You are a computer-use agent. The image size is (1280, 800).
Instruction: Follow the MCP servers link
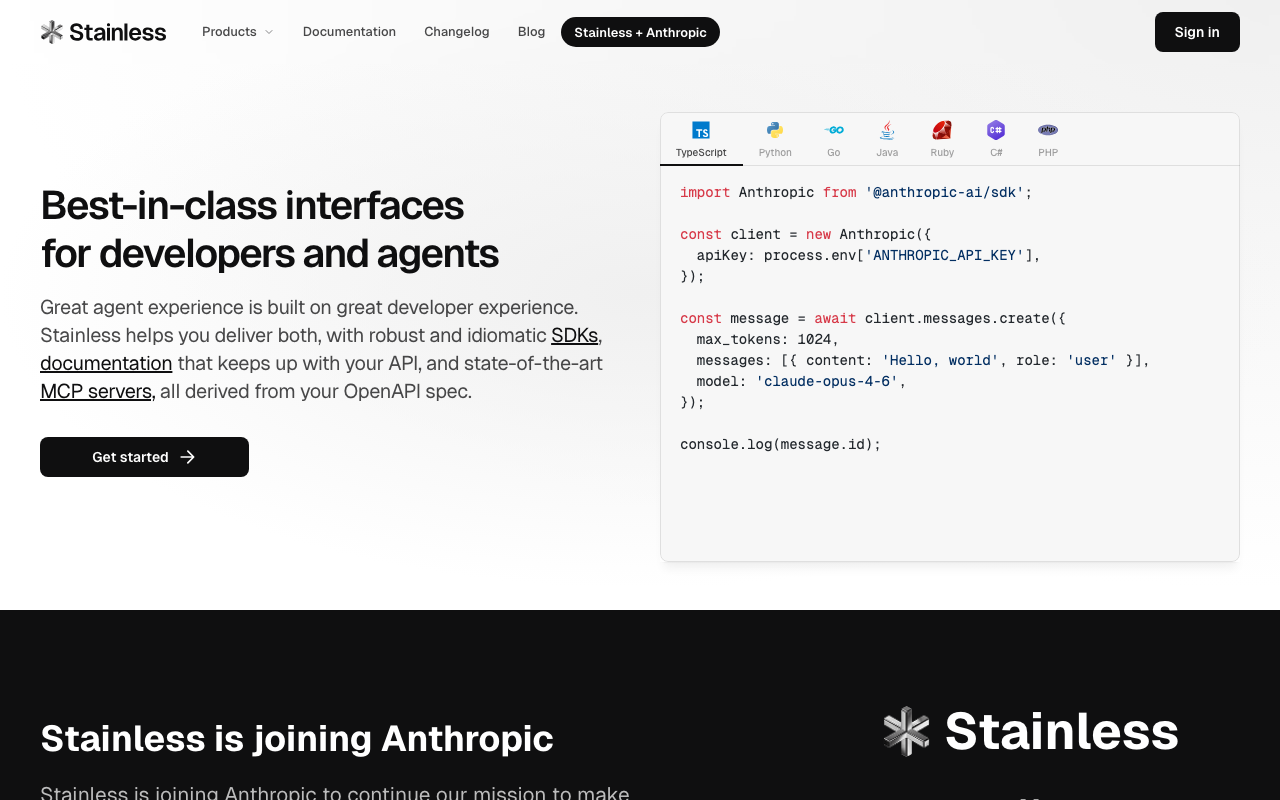[x=96, y=391]
